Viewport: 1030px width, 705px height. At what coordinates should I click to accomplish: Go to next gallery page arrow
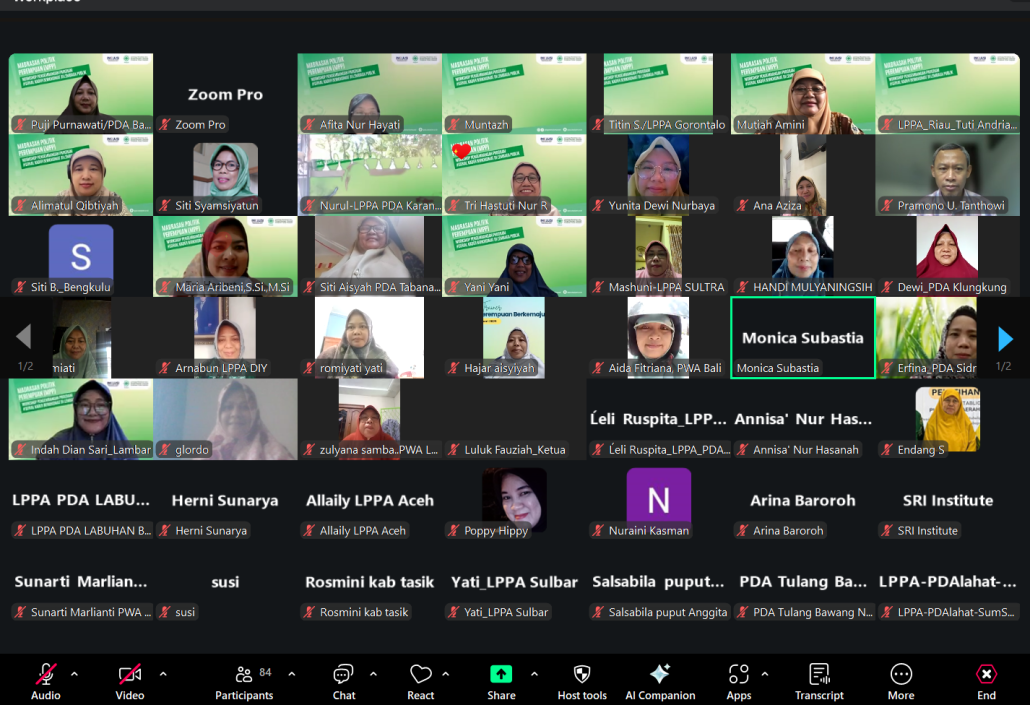point(1005,339)
